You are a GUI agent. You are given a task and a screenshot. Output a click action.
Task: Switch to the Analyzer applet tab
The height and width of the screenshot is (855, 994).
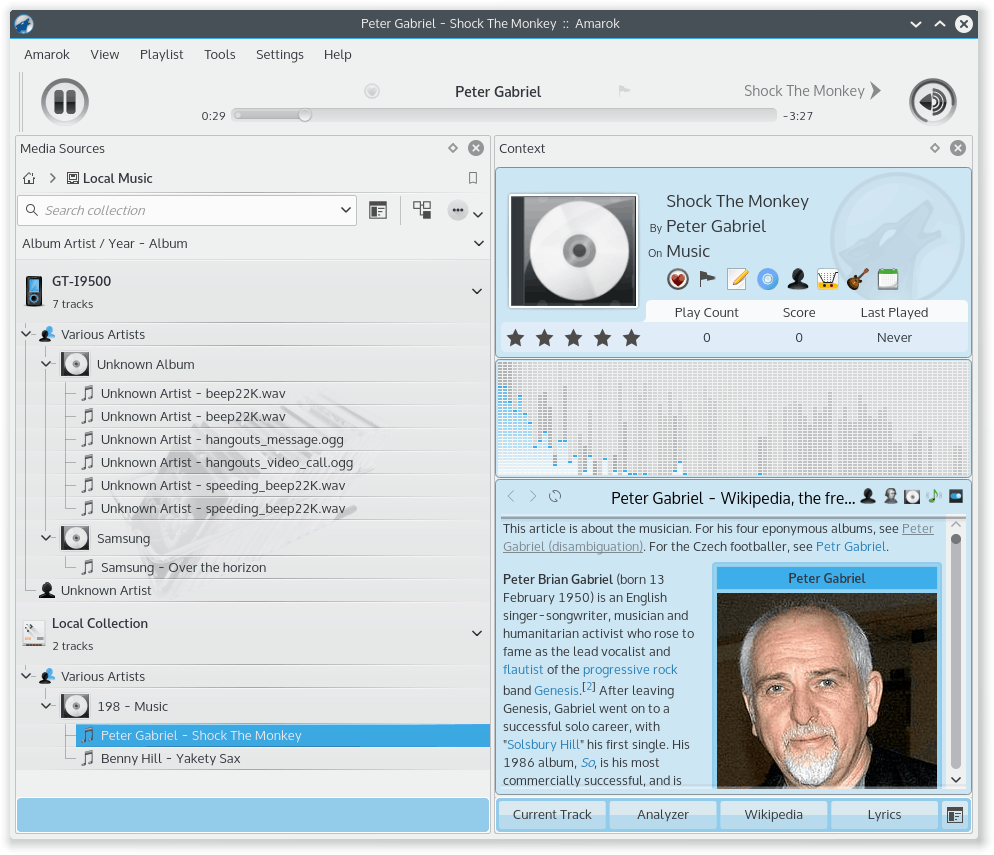tap(663, 814)
